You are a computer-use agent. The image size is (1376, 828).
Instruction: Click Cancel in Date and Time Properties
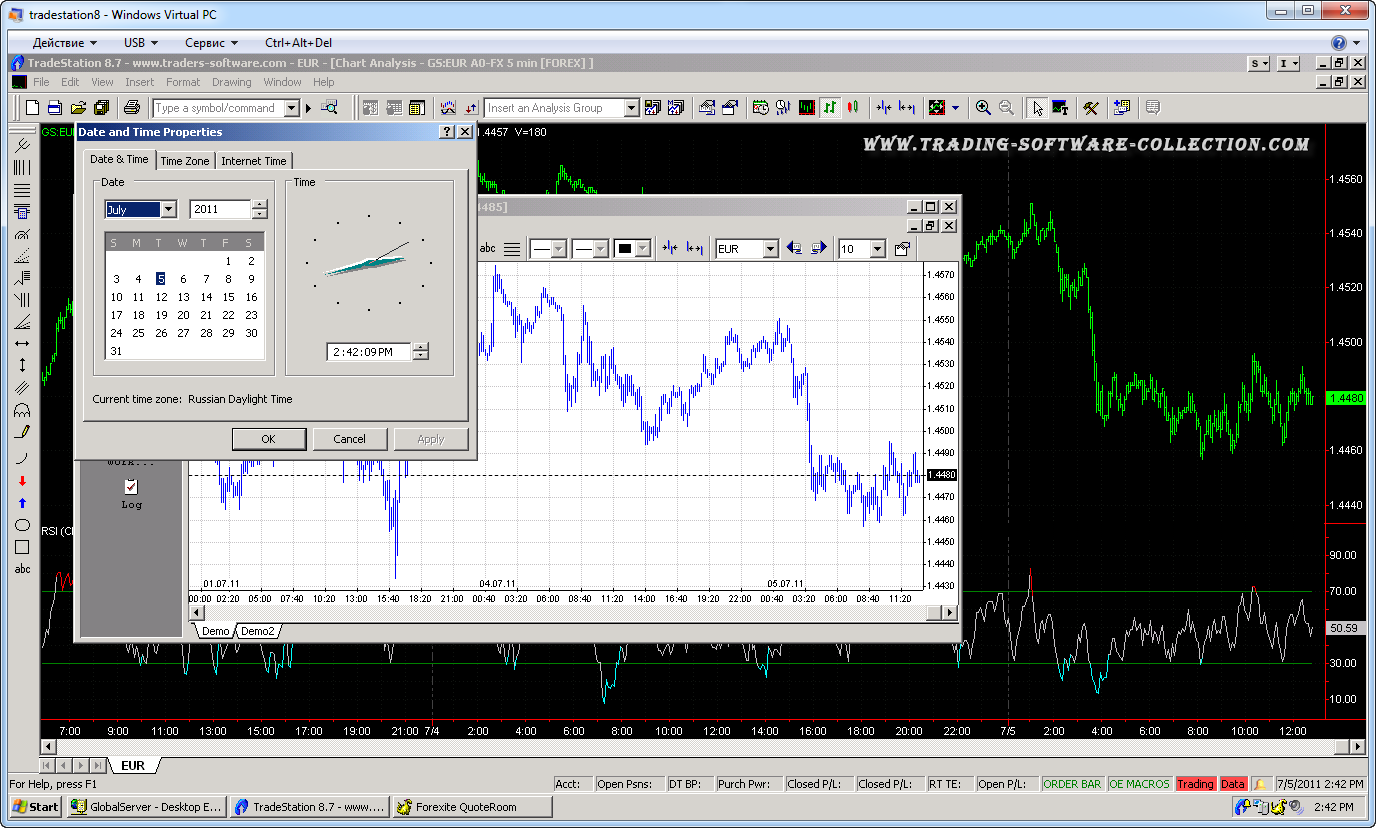(349, 439)
